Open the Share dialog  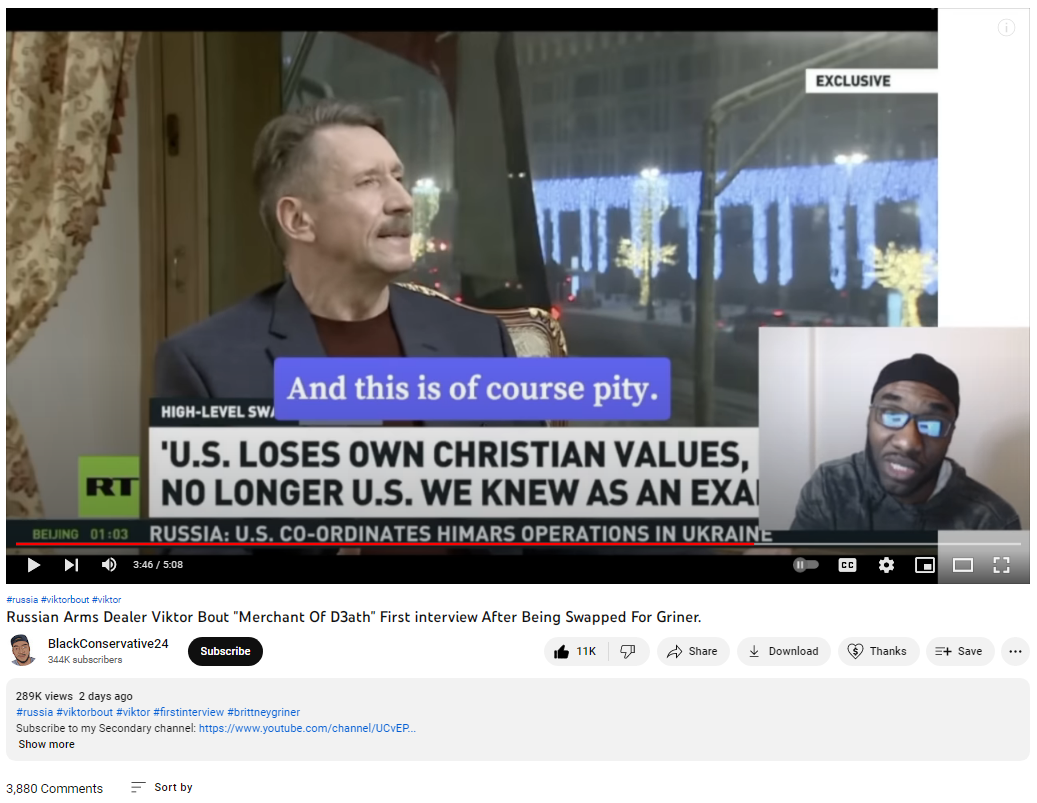692,652
